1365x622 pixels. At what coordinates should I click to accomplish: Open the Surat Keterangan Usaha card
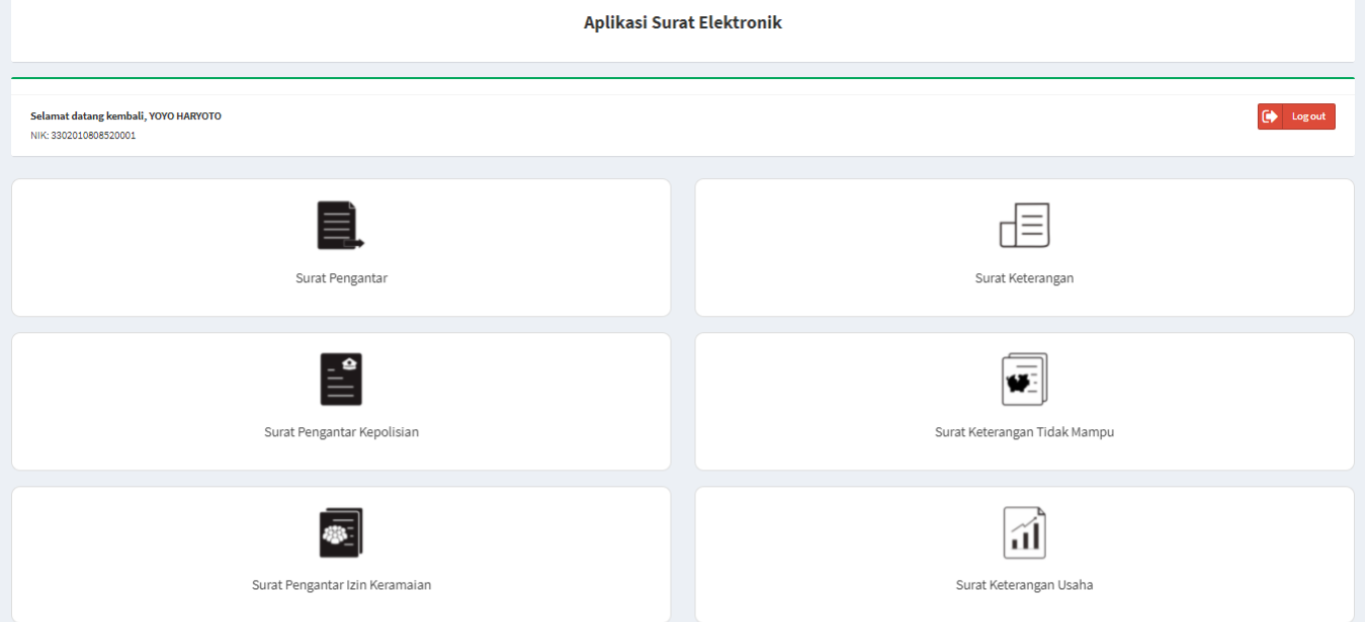coord(1023,554)
